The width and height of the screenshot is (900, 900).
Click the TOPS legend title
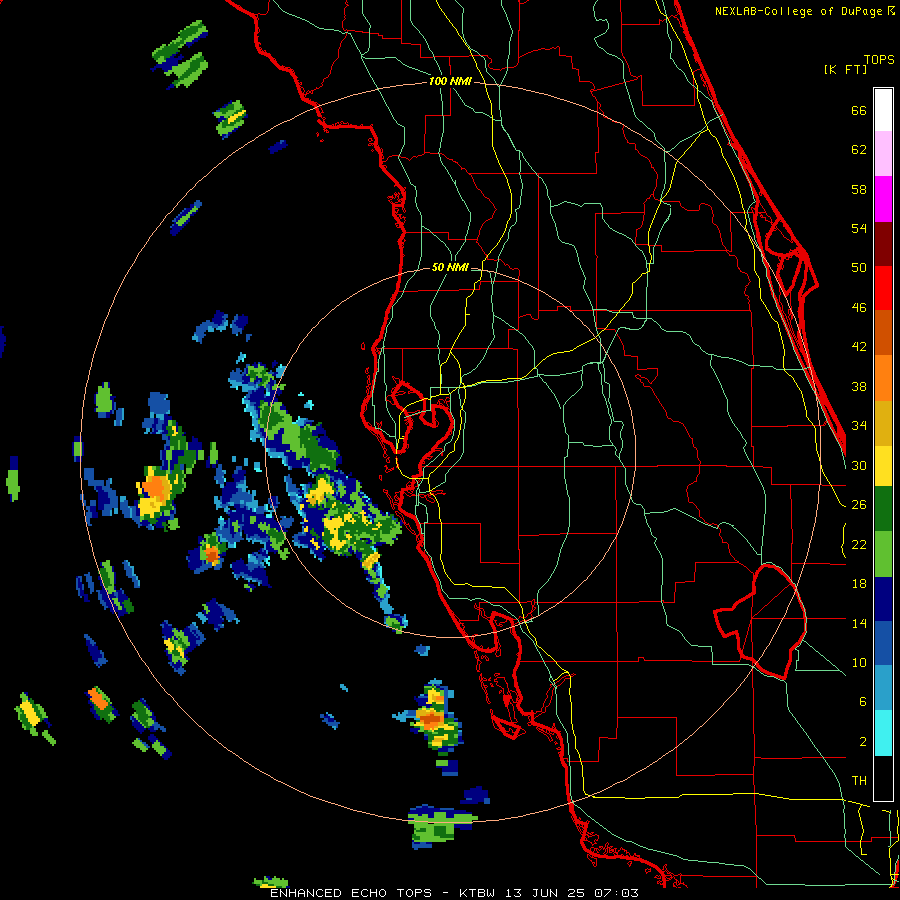879,60
